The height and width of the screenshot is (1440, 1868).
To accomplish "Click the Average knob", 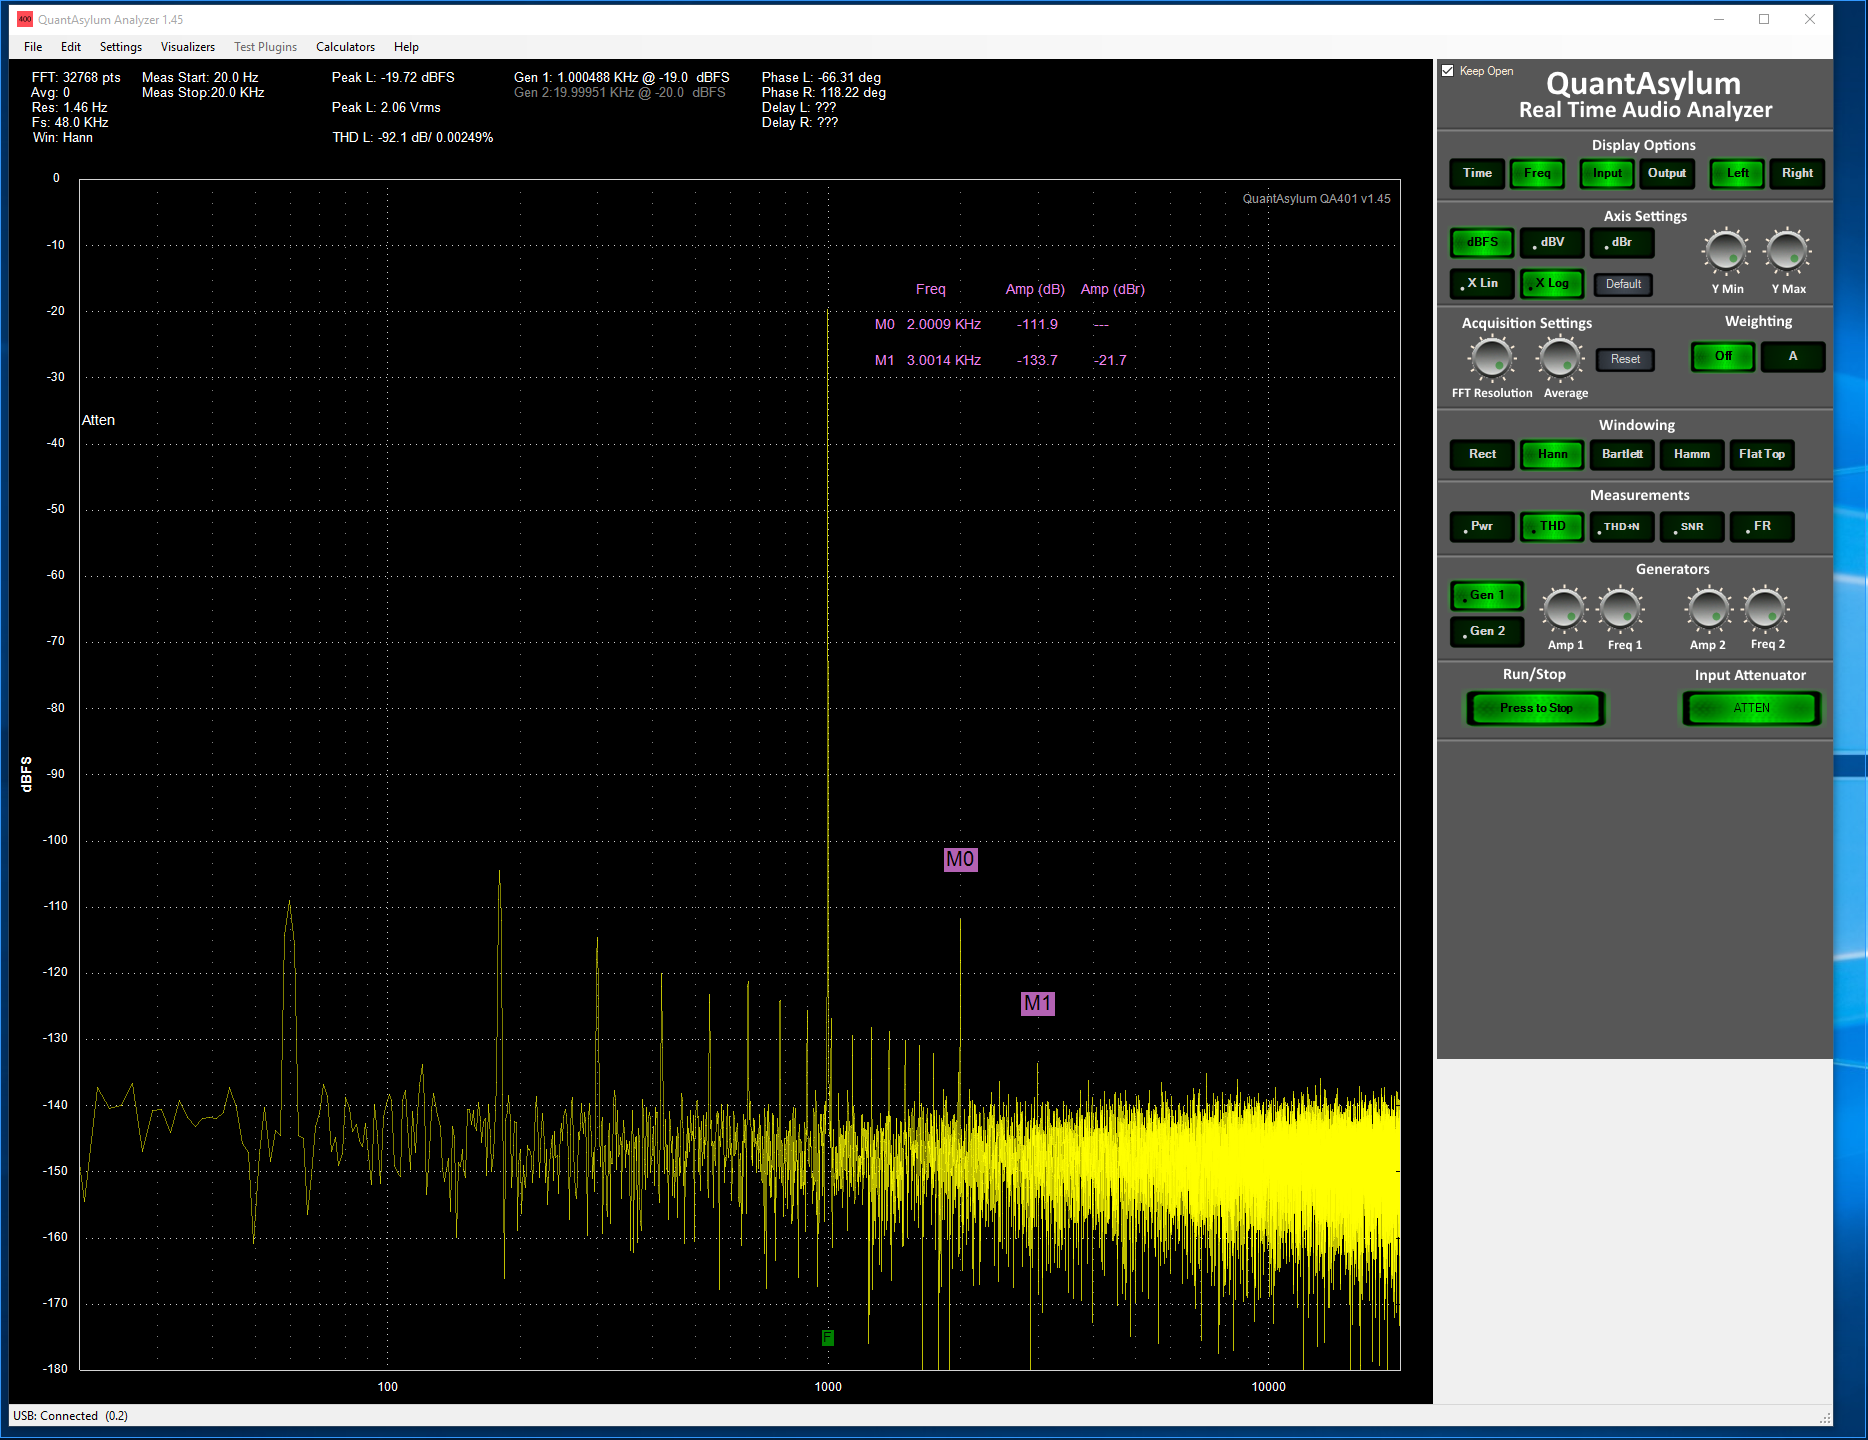I will click(1561, 358).
